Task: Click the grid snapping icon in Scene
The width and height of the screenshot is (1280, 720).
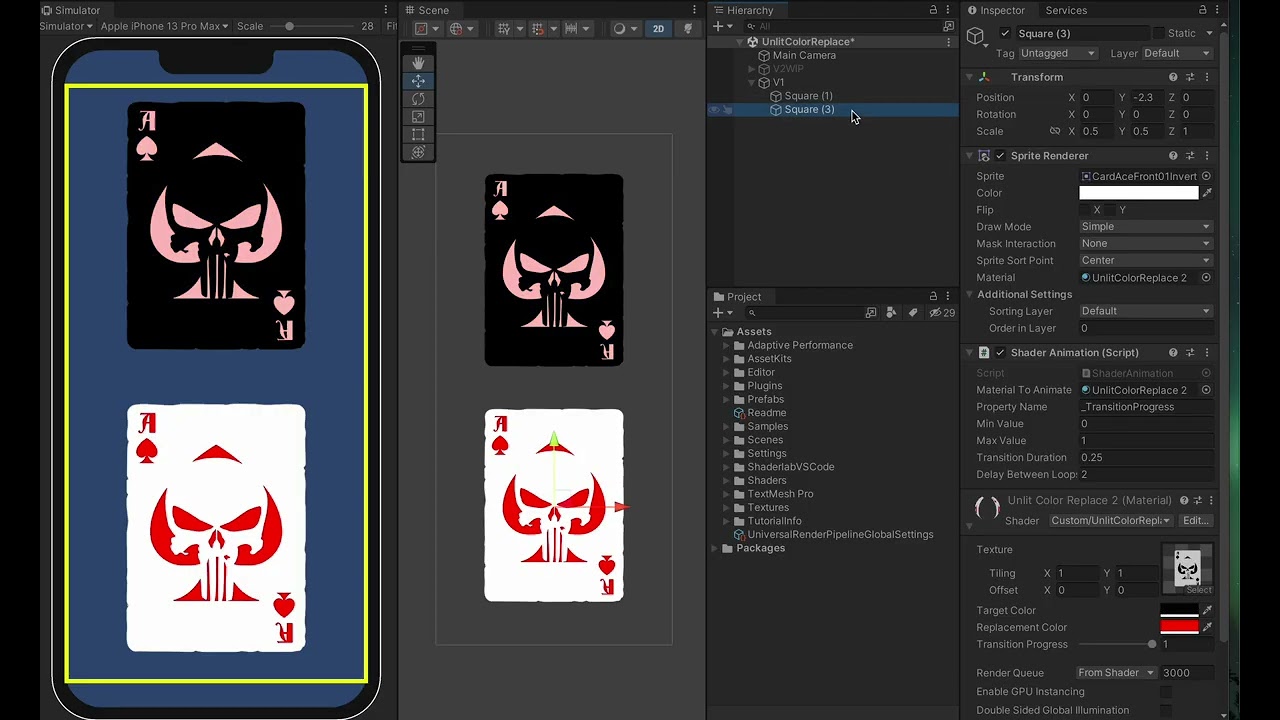Action: tap(537, 28)
